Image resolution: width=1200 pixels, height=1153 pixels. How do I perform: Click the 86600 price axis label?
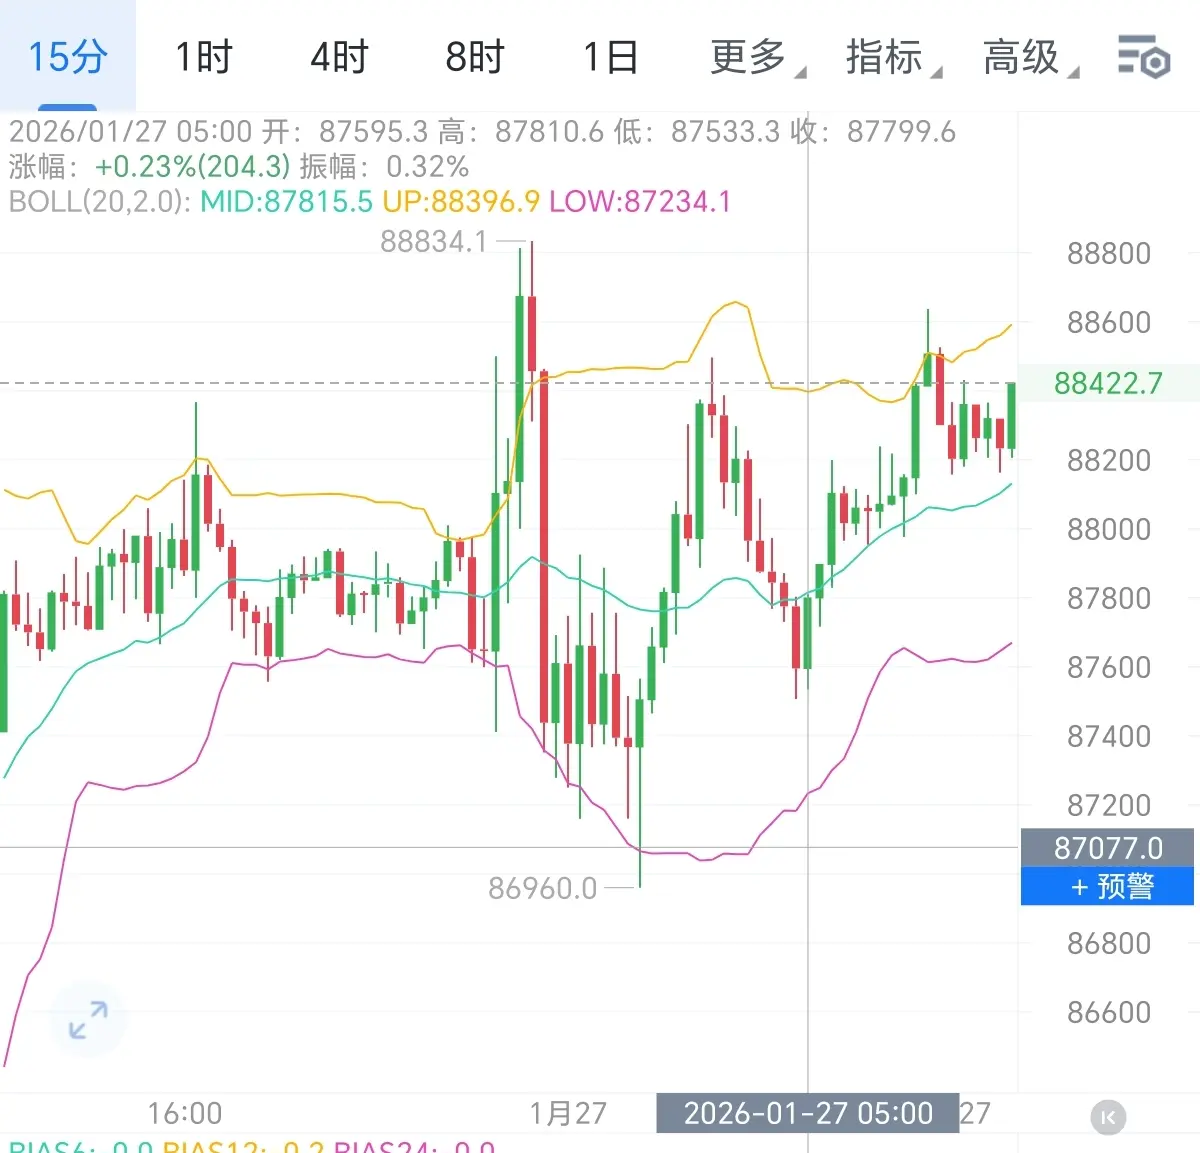pos(1109,1012)
